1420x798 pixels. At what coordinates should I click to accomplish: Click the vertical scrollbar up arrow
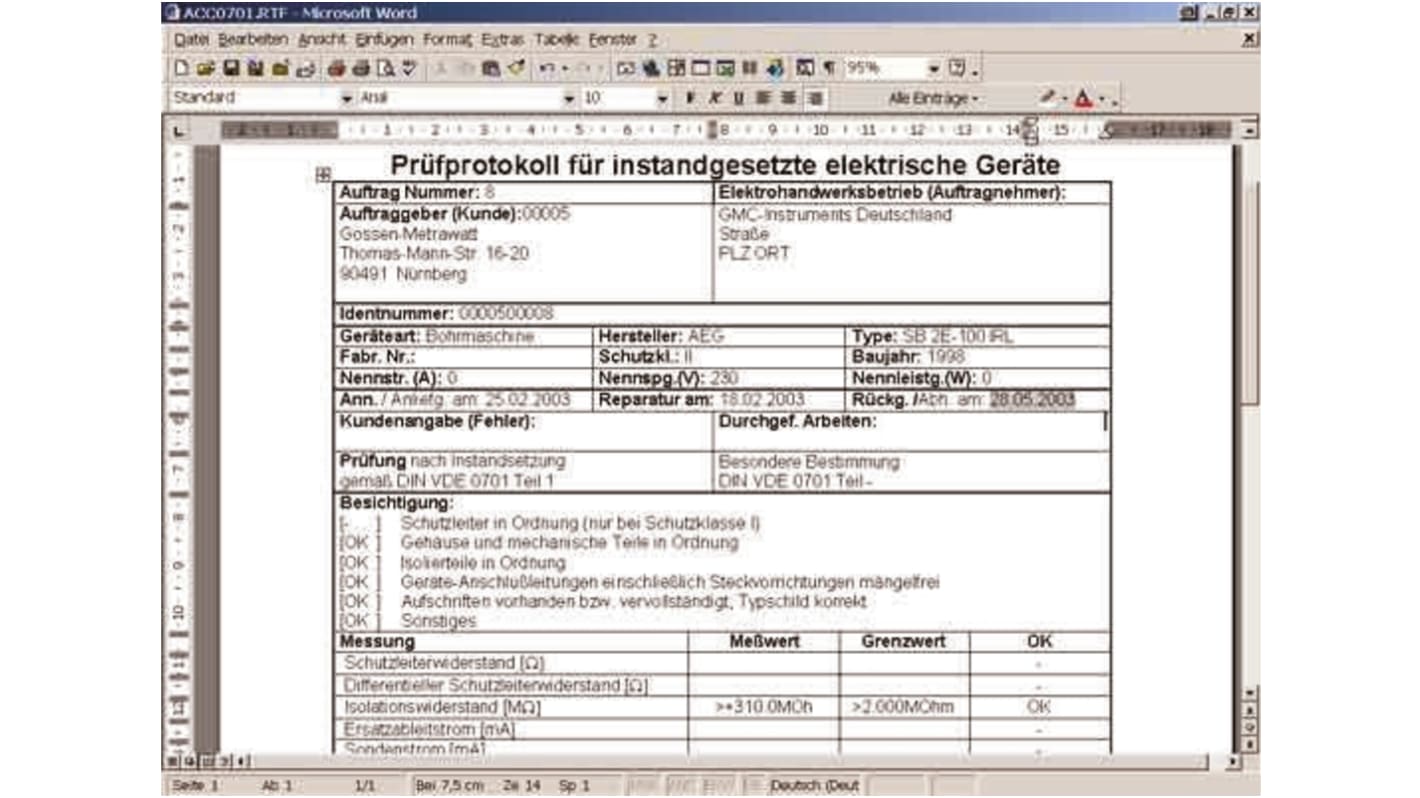pyautogui.click(x=1249, y=130)
